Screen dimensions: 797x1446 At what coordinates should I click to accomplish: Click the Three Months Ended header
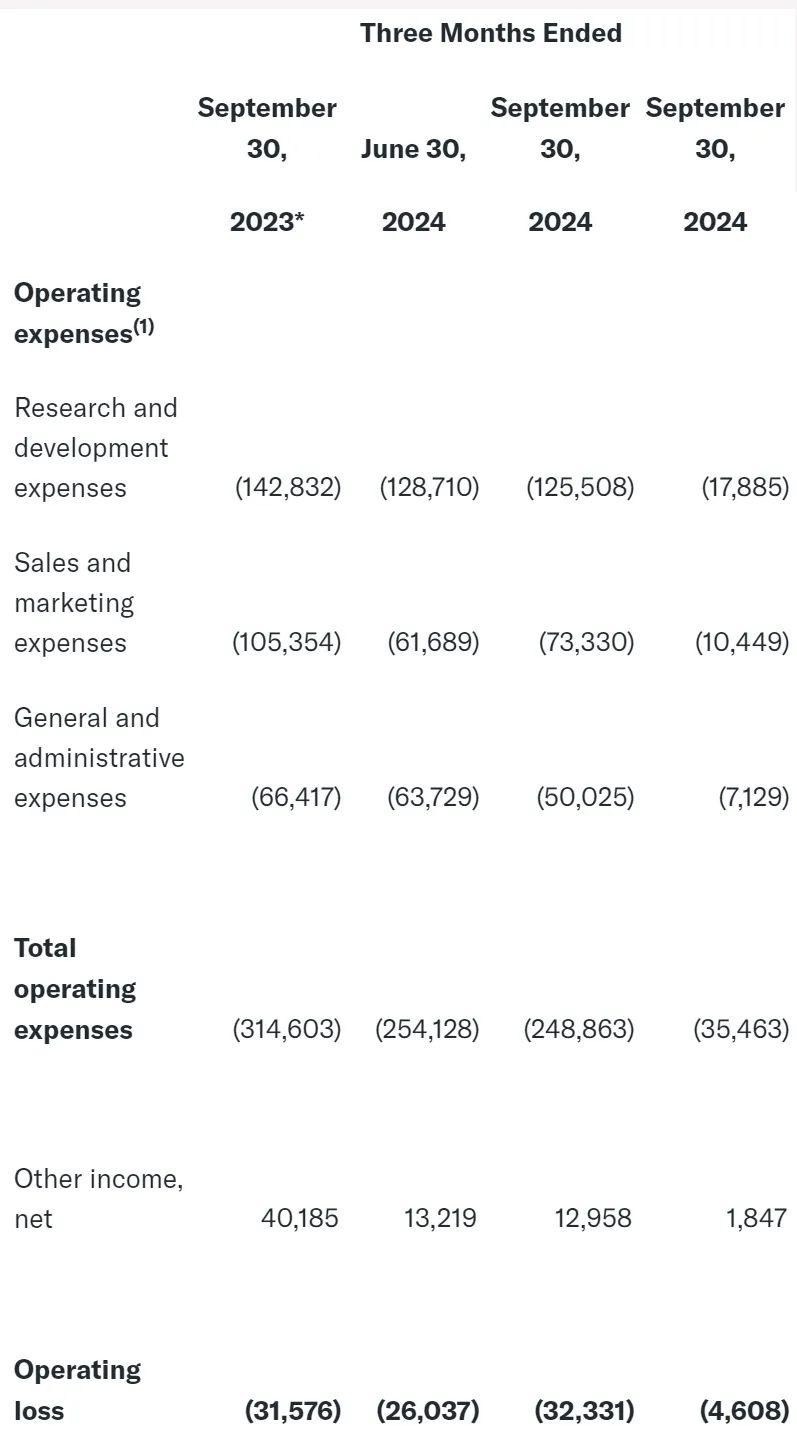coord(491,33)
